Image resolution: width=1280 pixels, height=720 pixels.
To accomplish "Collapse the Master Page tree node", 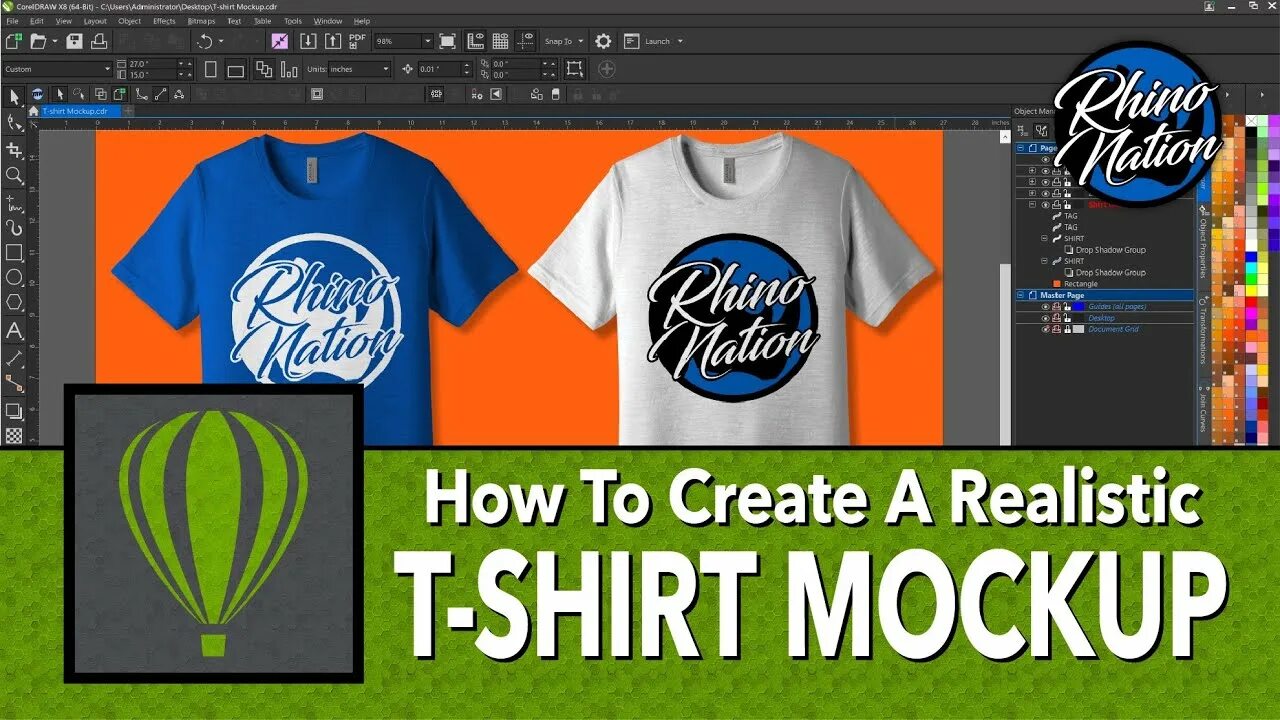I will point(1021,295).
